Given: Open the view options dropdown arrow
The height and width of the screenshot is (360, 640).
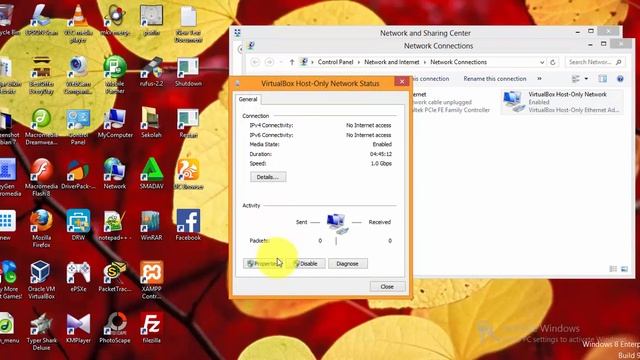Looking at the screenshot, I should [x=586, y=78].
